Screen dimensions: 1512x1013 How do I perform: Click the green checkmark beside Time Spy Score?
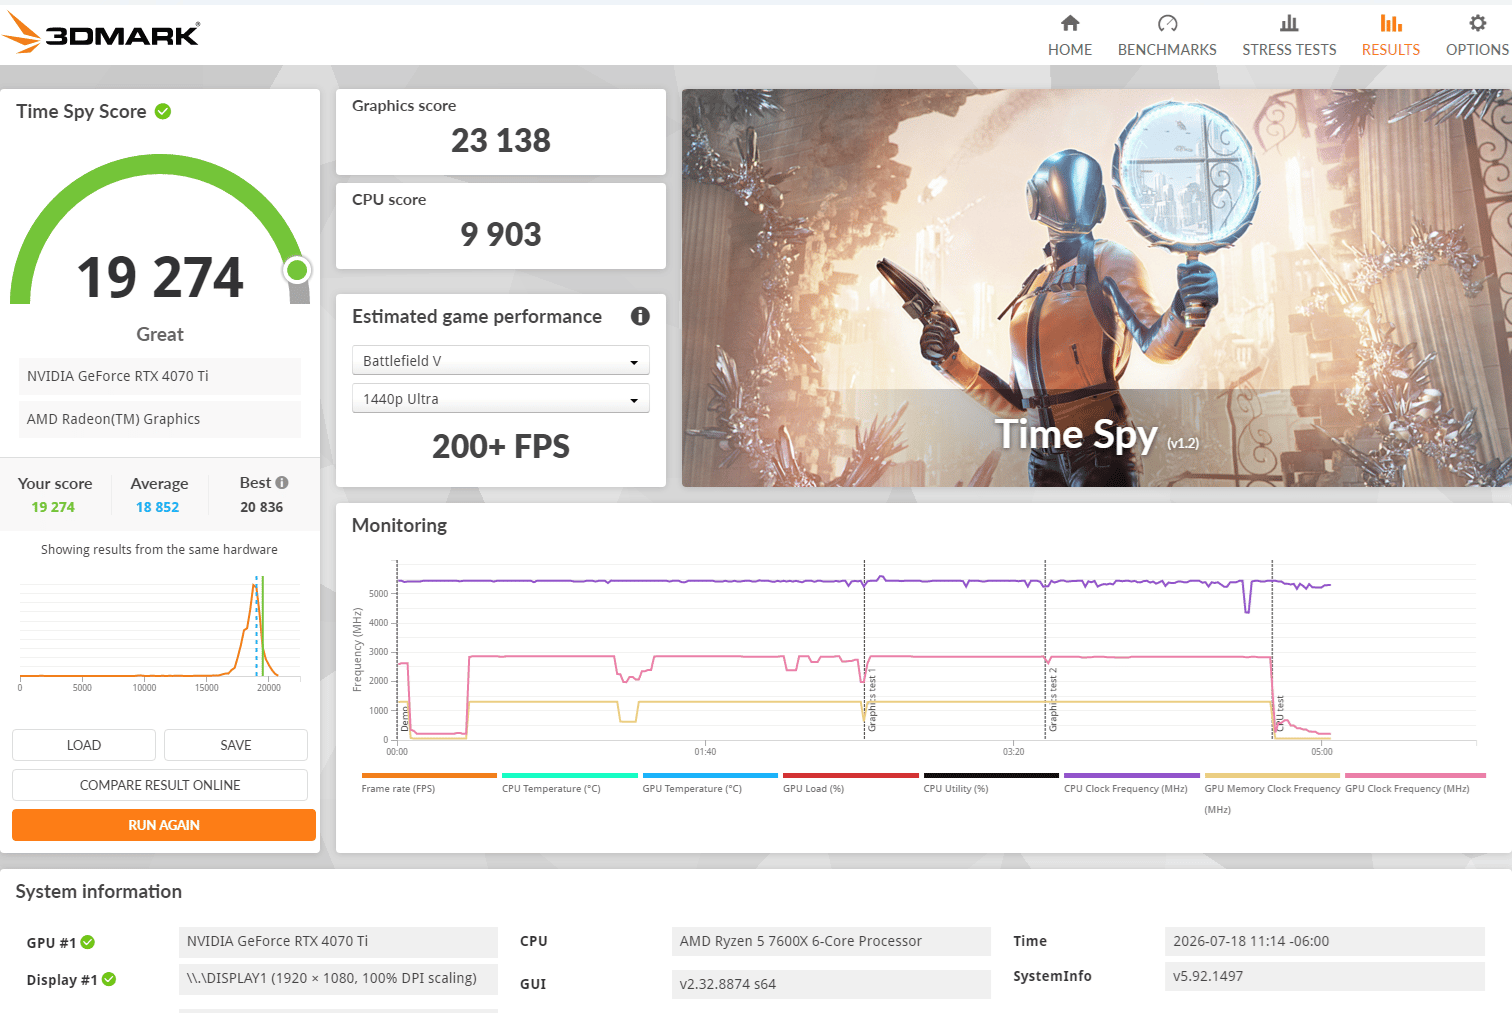pos(163,111)
